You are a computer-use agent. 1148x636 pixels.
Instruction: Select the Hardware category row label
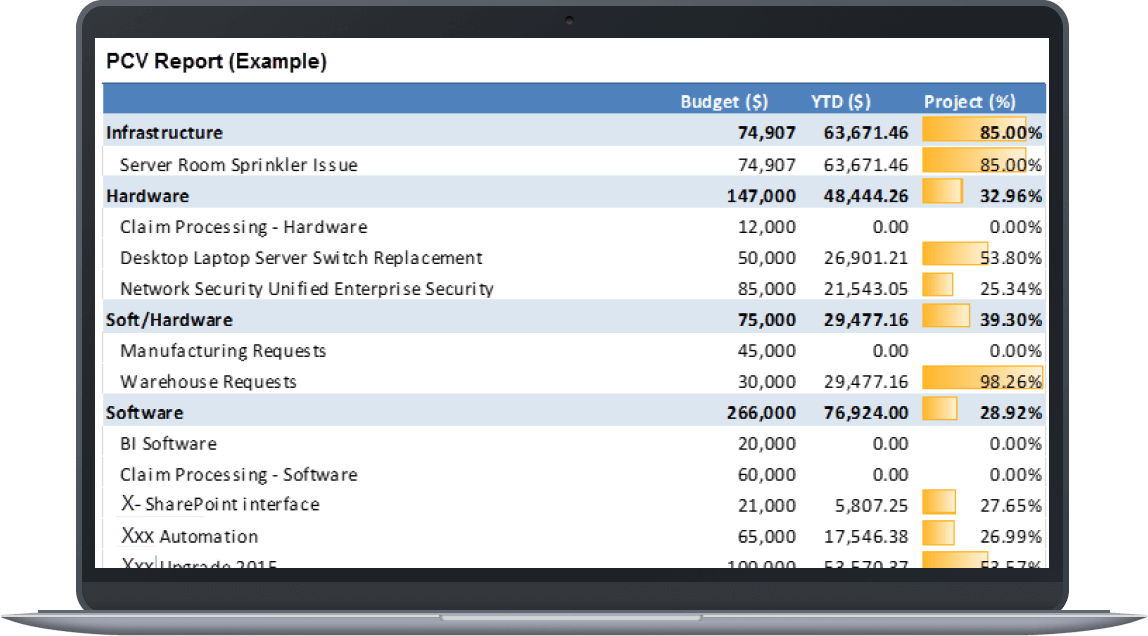click(x=148, y=195)
